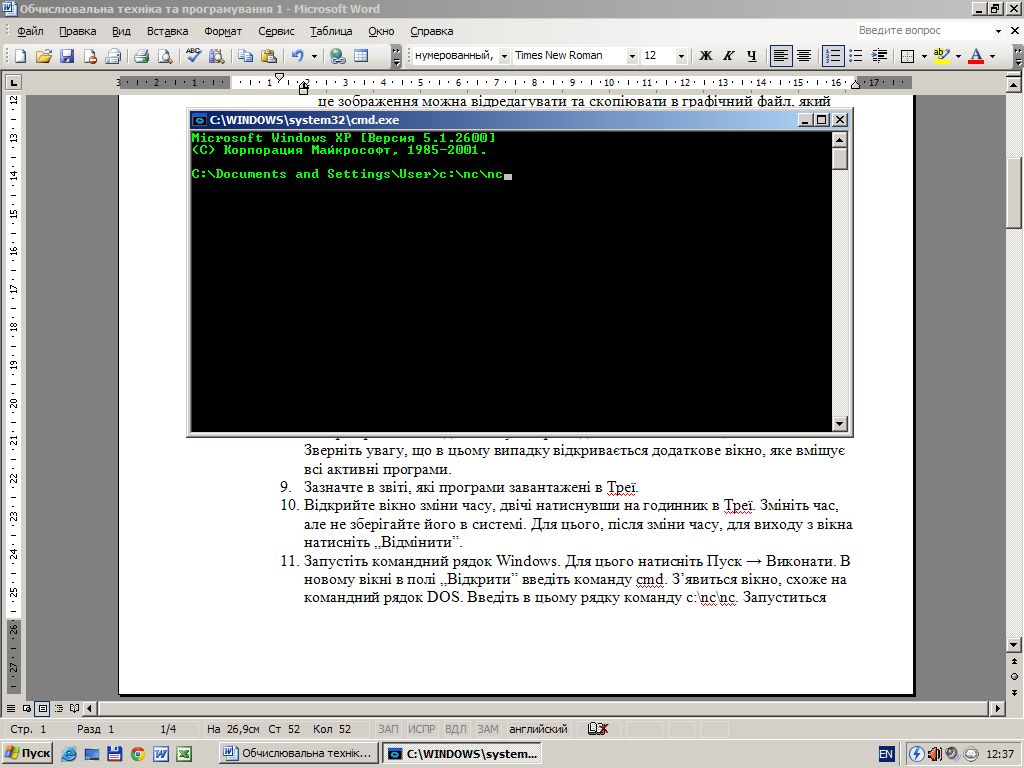
Task: Click Next Page double-arrow on Word's vertical scrollbar
Action: click(x=1014, y=692)
